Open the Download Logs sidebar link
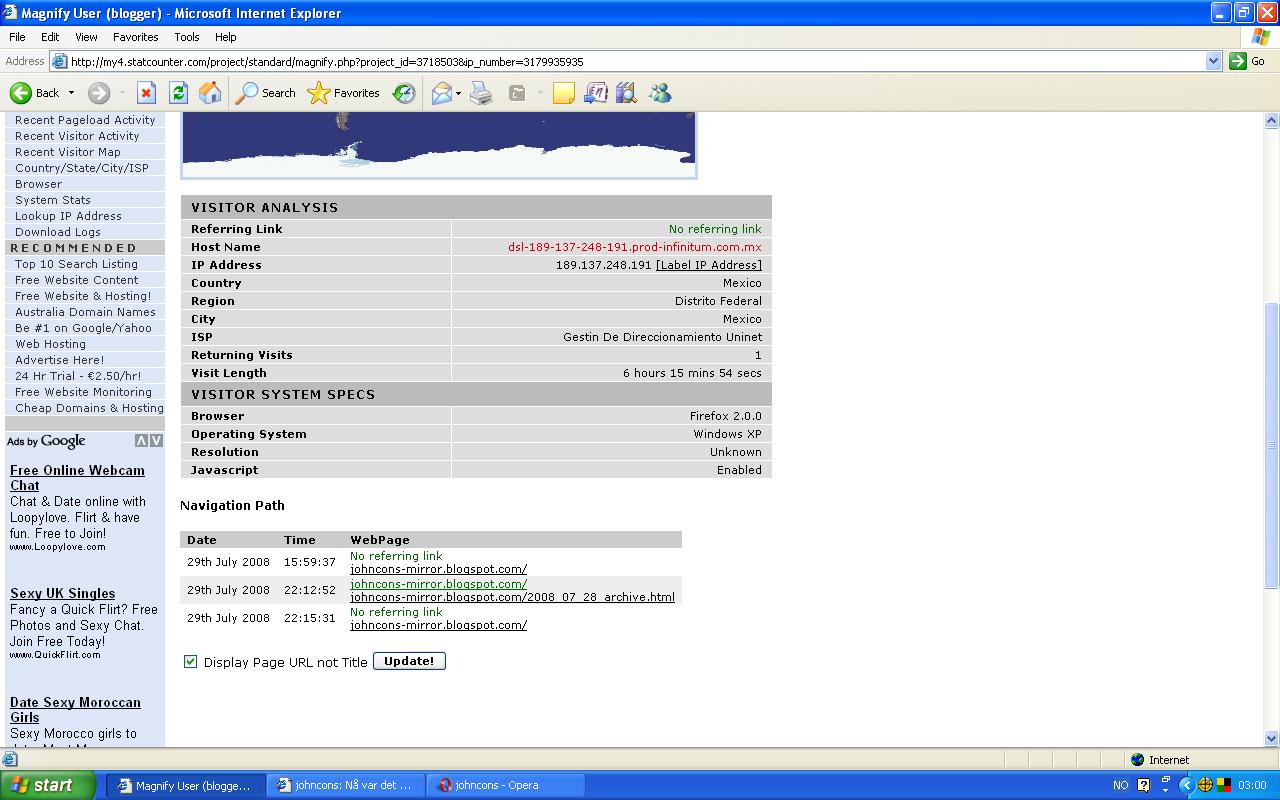This screenshot has height=800, width=1280. tap(58, 232)
